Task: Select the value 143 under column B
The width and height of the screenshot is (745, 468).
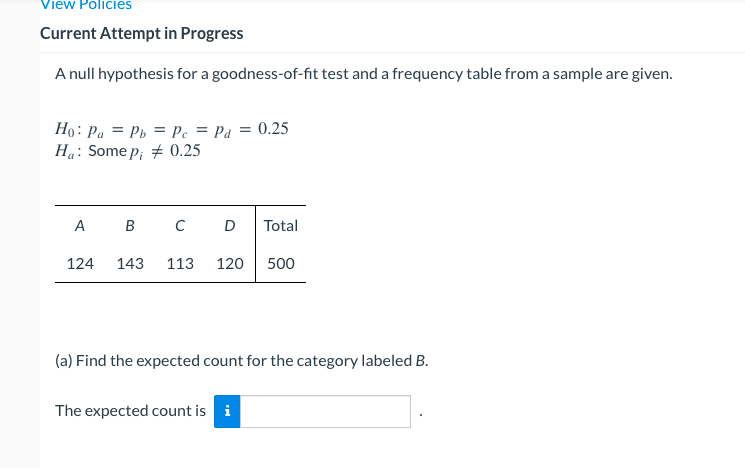Action: pos(130,264)
